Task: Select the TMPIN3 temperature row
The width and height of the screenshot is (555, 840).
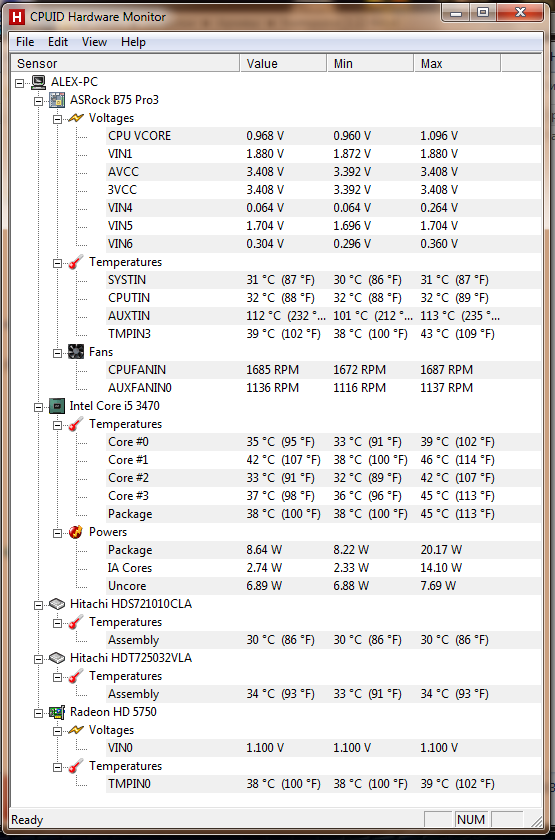Action: [x=324, y=334]
